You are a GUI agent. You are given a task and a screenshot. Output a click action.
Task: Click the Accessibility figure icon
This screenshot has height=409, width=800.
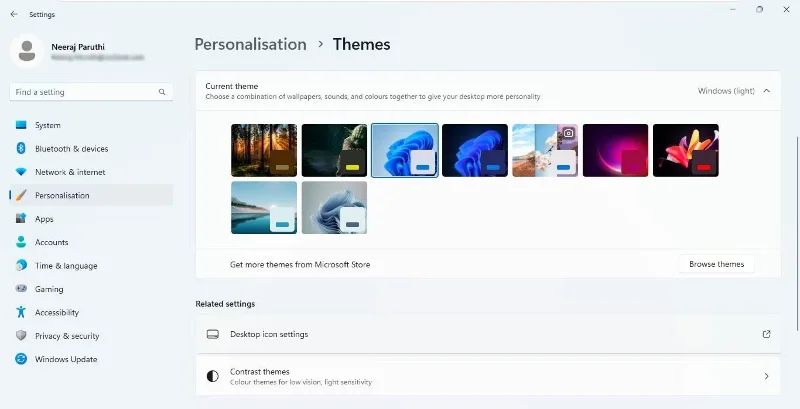coord(21,312)
